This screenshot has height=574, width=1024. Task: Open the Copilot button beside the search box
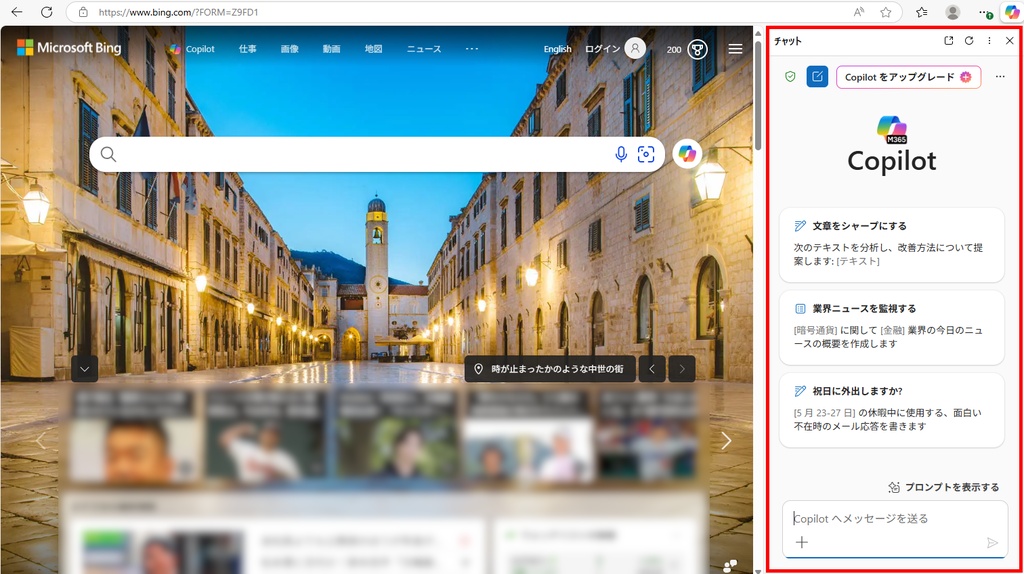coord(687,154)
